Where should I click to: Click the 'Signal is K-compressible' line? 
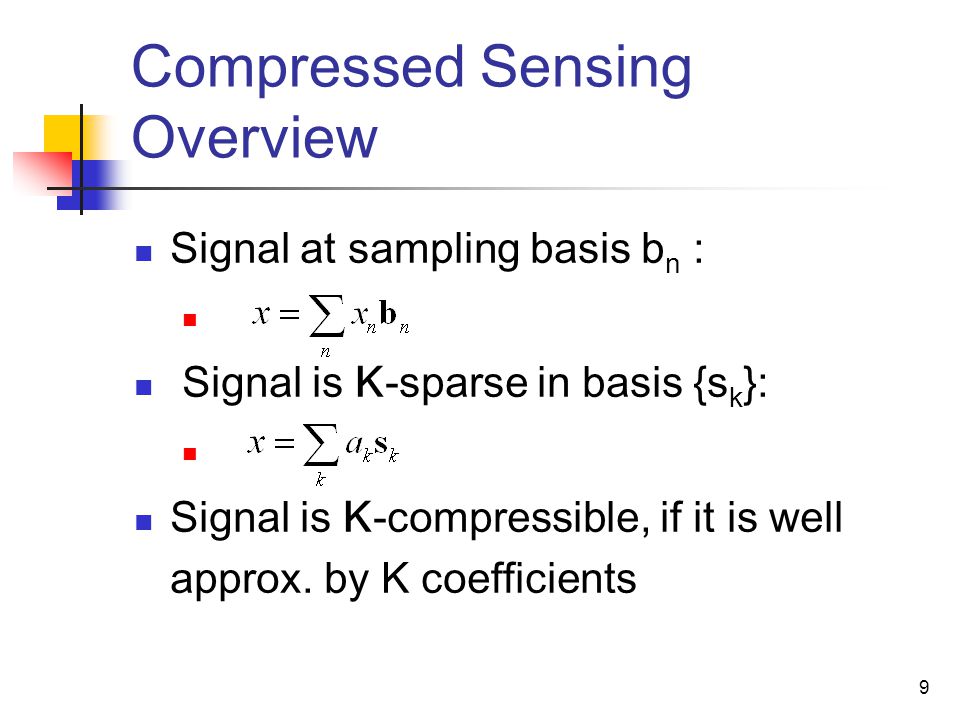506,518
